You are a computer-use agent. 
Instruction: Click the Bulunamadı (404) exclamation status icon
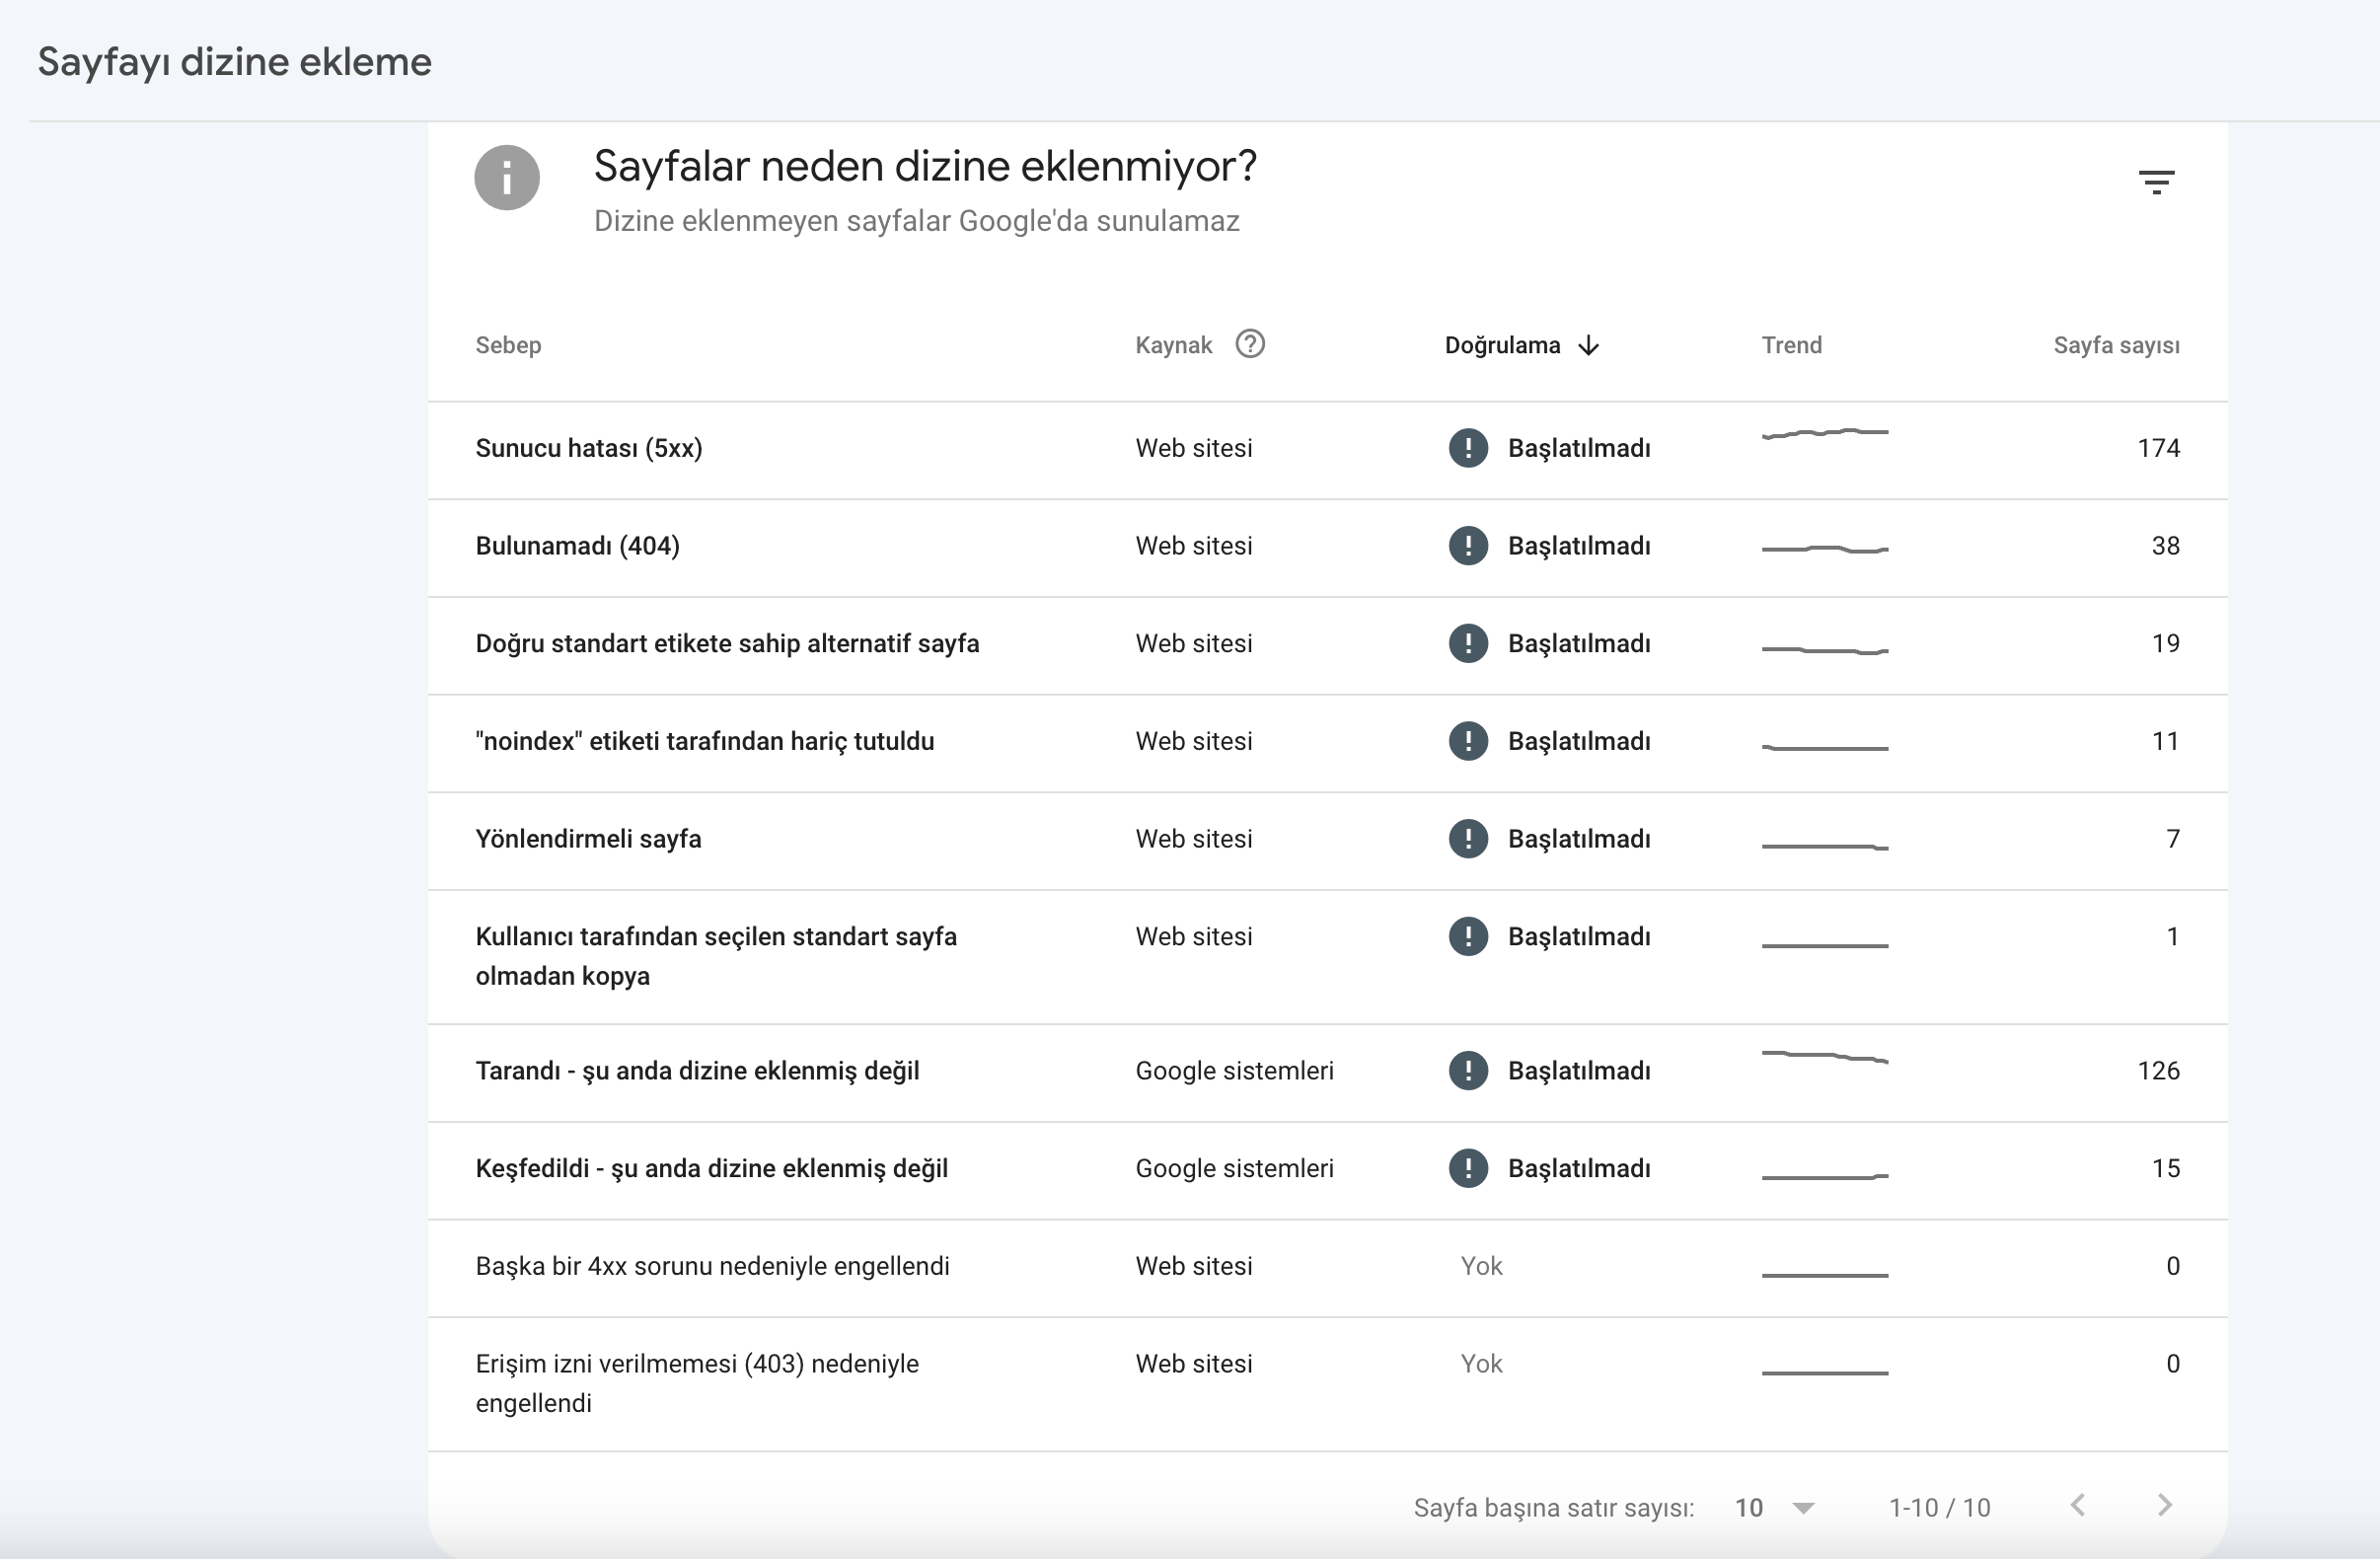(1468, 546)
